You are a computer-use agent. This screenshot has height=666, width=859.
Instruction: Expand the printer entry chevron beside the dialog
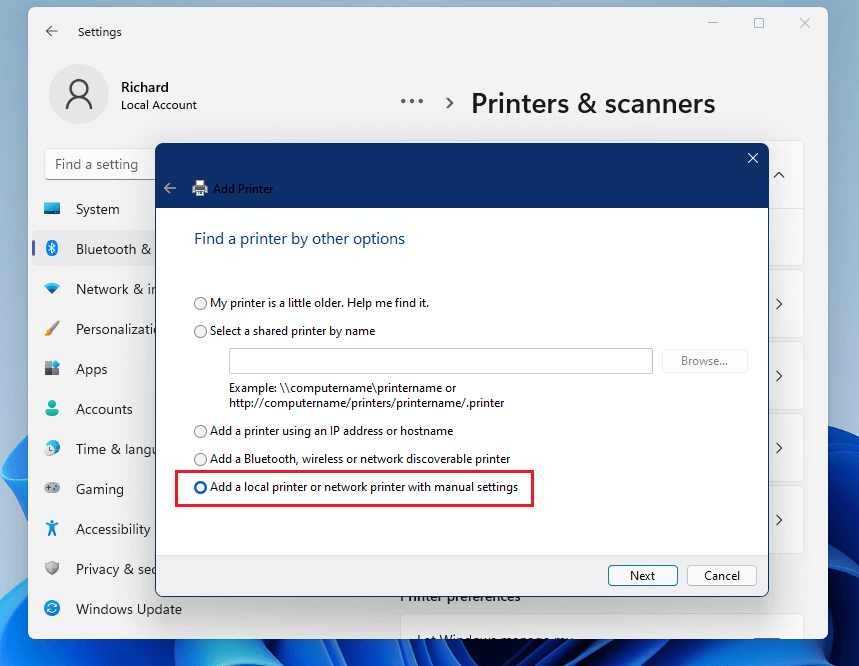[779, 304]
